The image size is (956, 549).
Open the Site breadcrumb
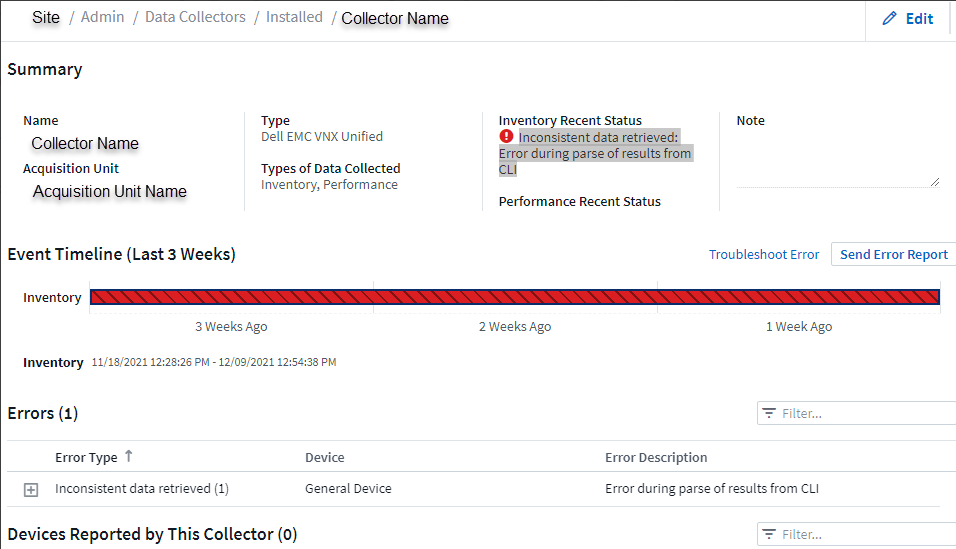tap(46, 17)
